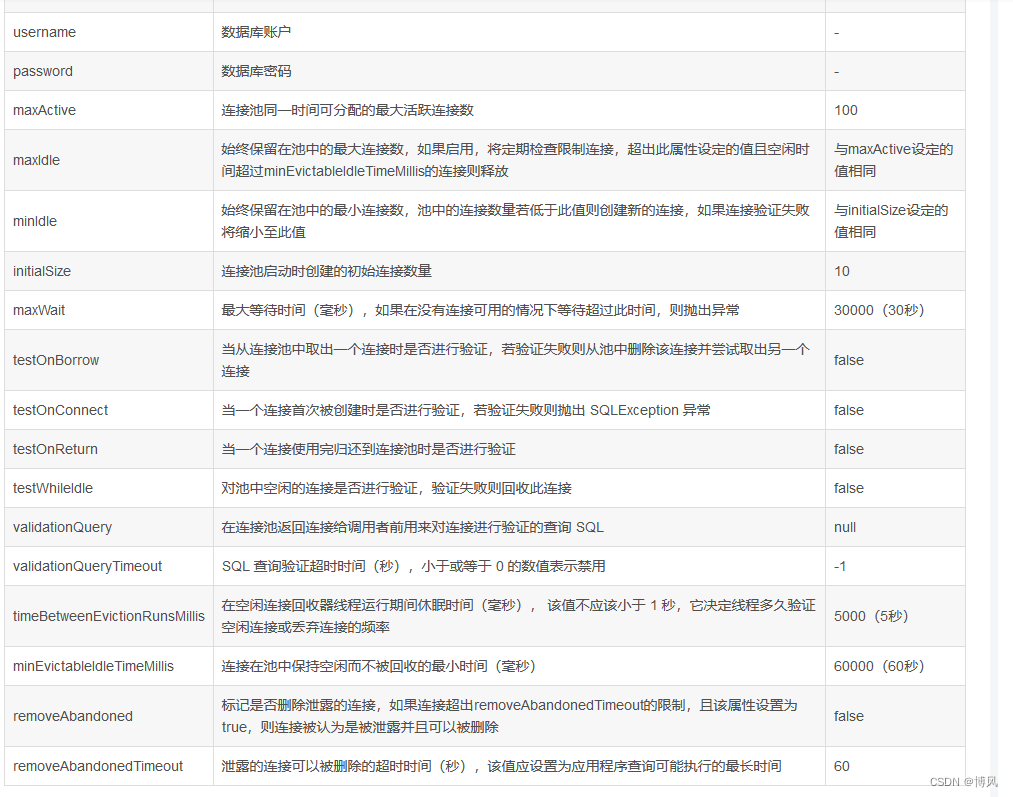Click the "maxActive" property name
1013x797 pixels.
point(44,110)
